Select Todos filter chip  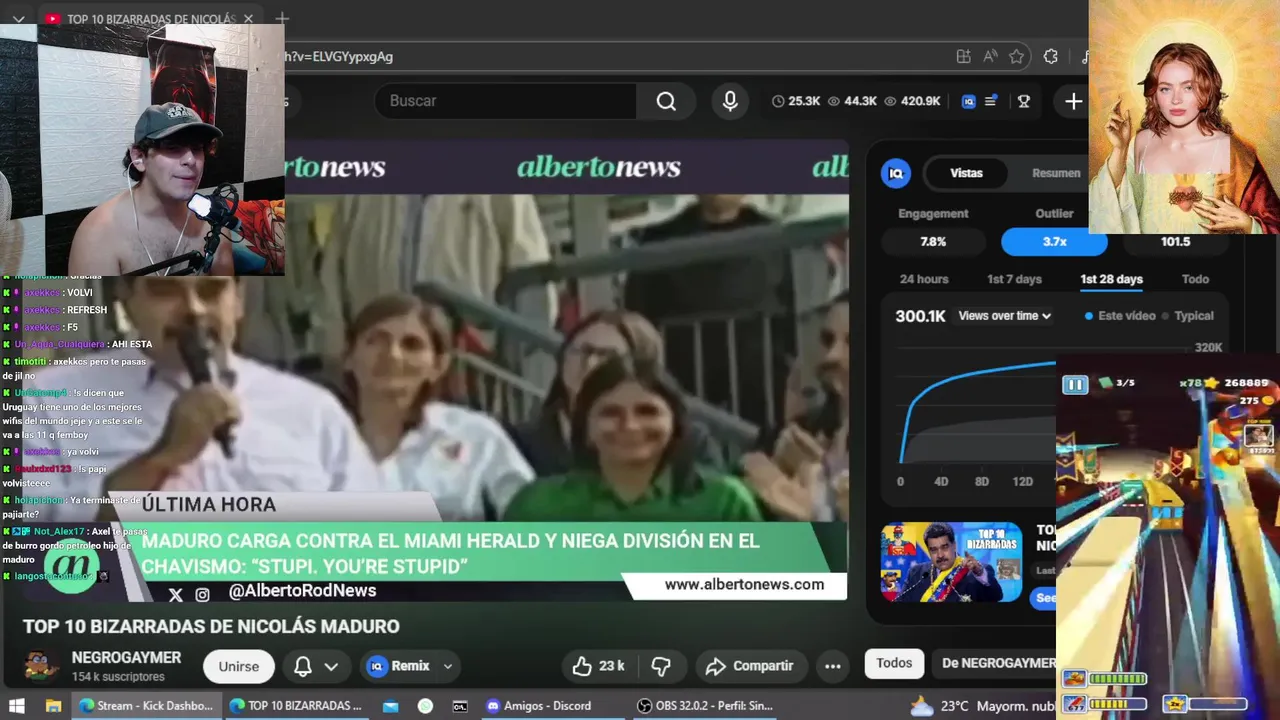894,663
